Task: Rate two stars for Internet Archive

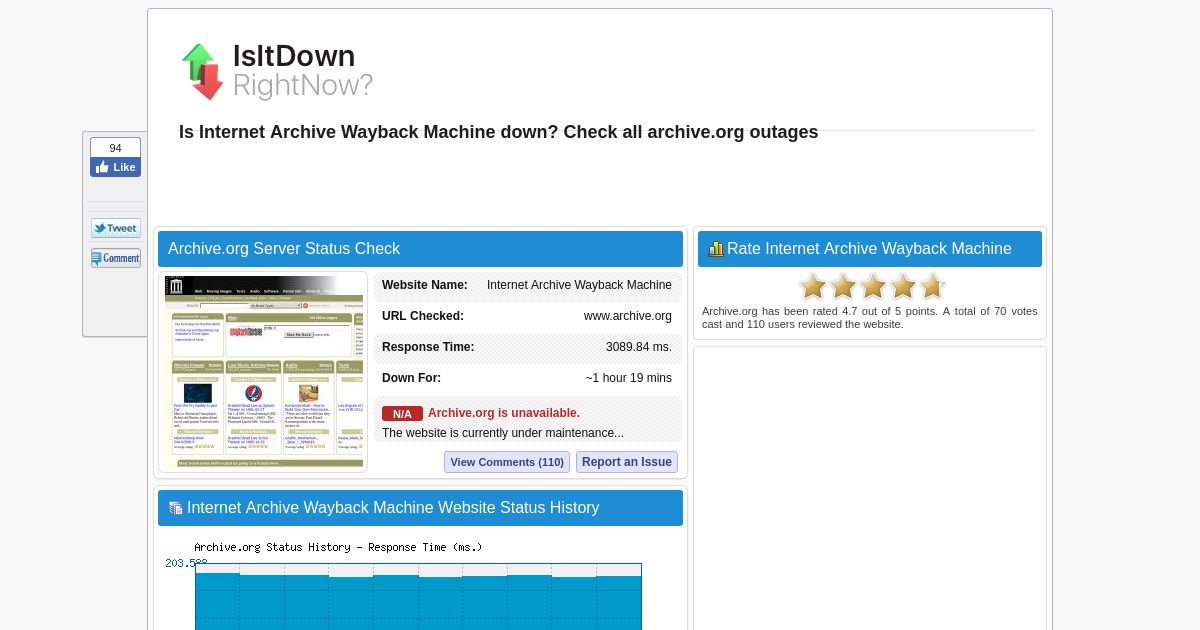Action: 843,287
